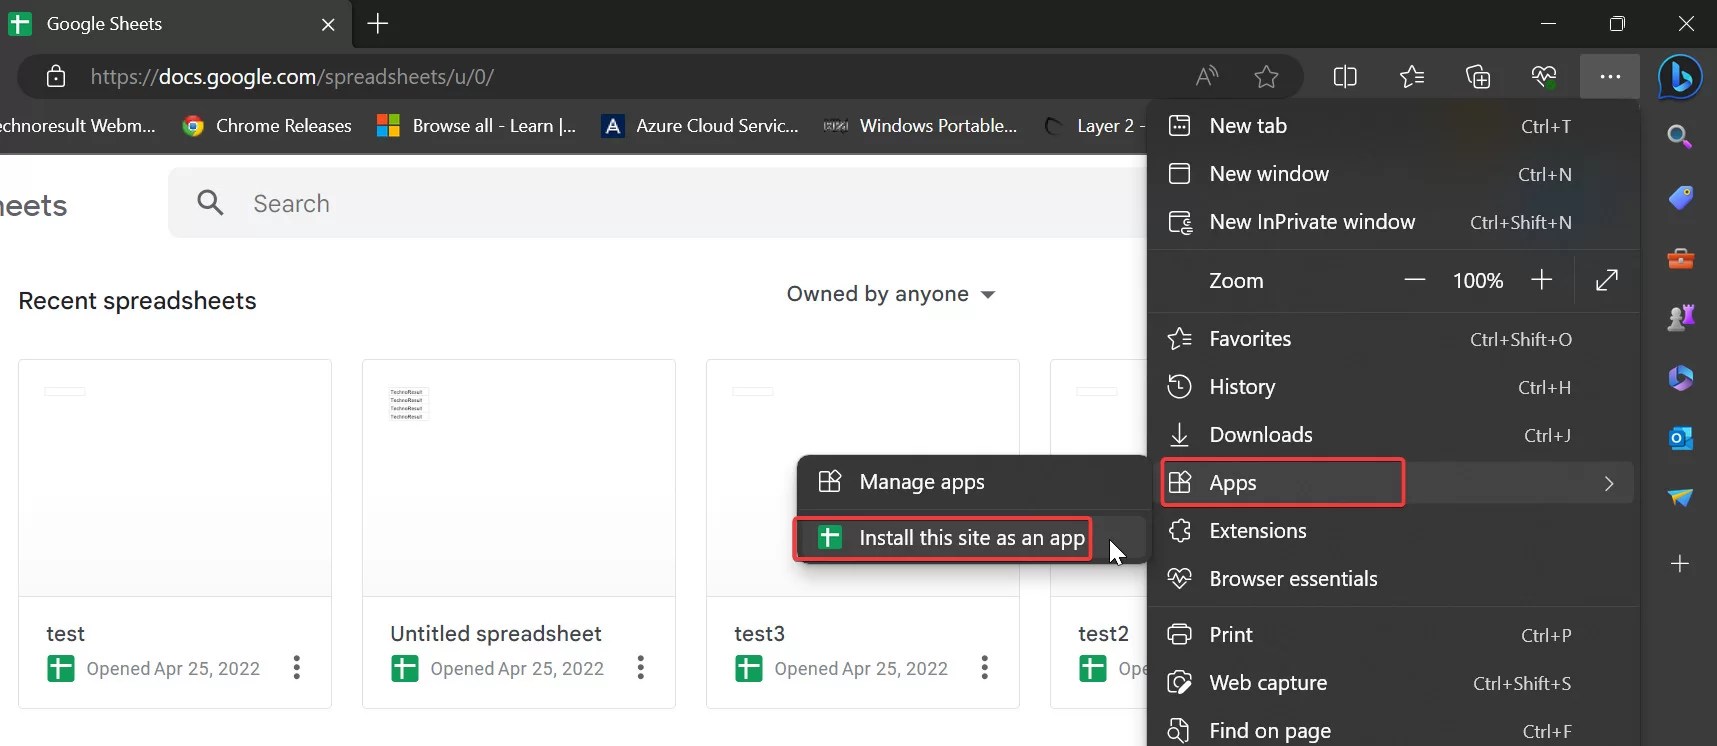Open the test spreadsheet thumbnail
Image resolution: width=1717 pixels, height=746 pixels.
point(175,478)
